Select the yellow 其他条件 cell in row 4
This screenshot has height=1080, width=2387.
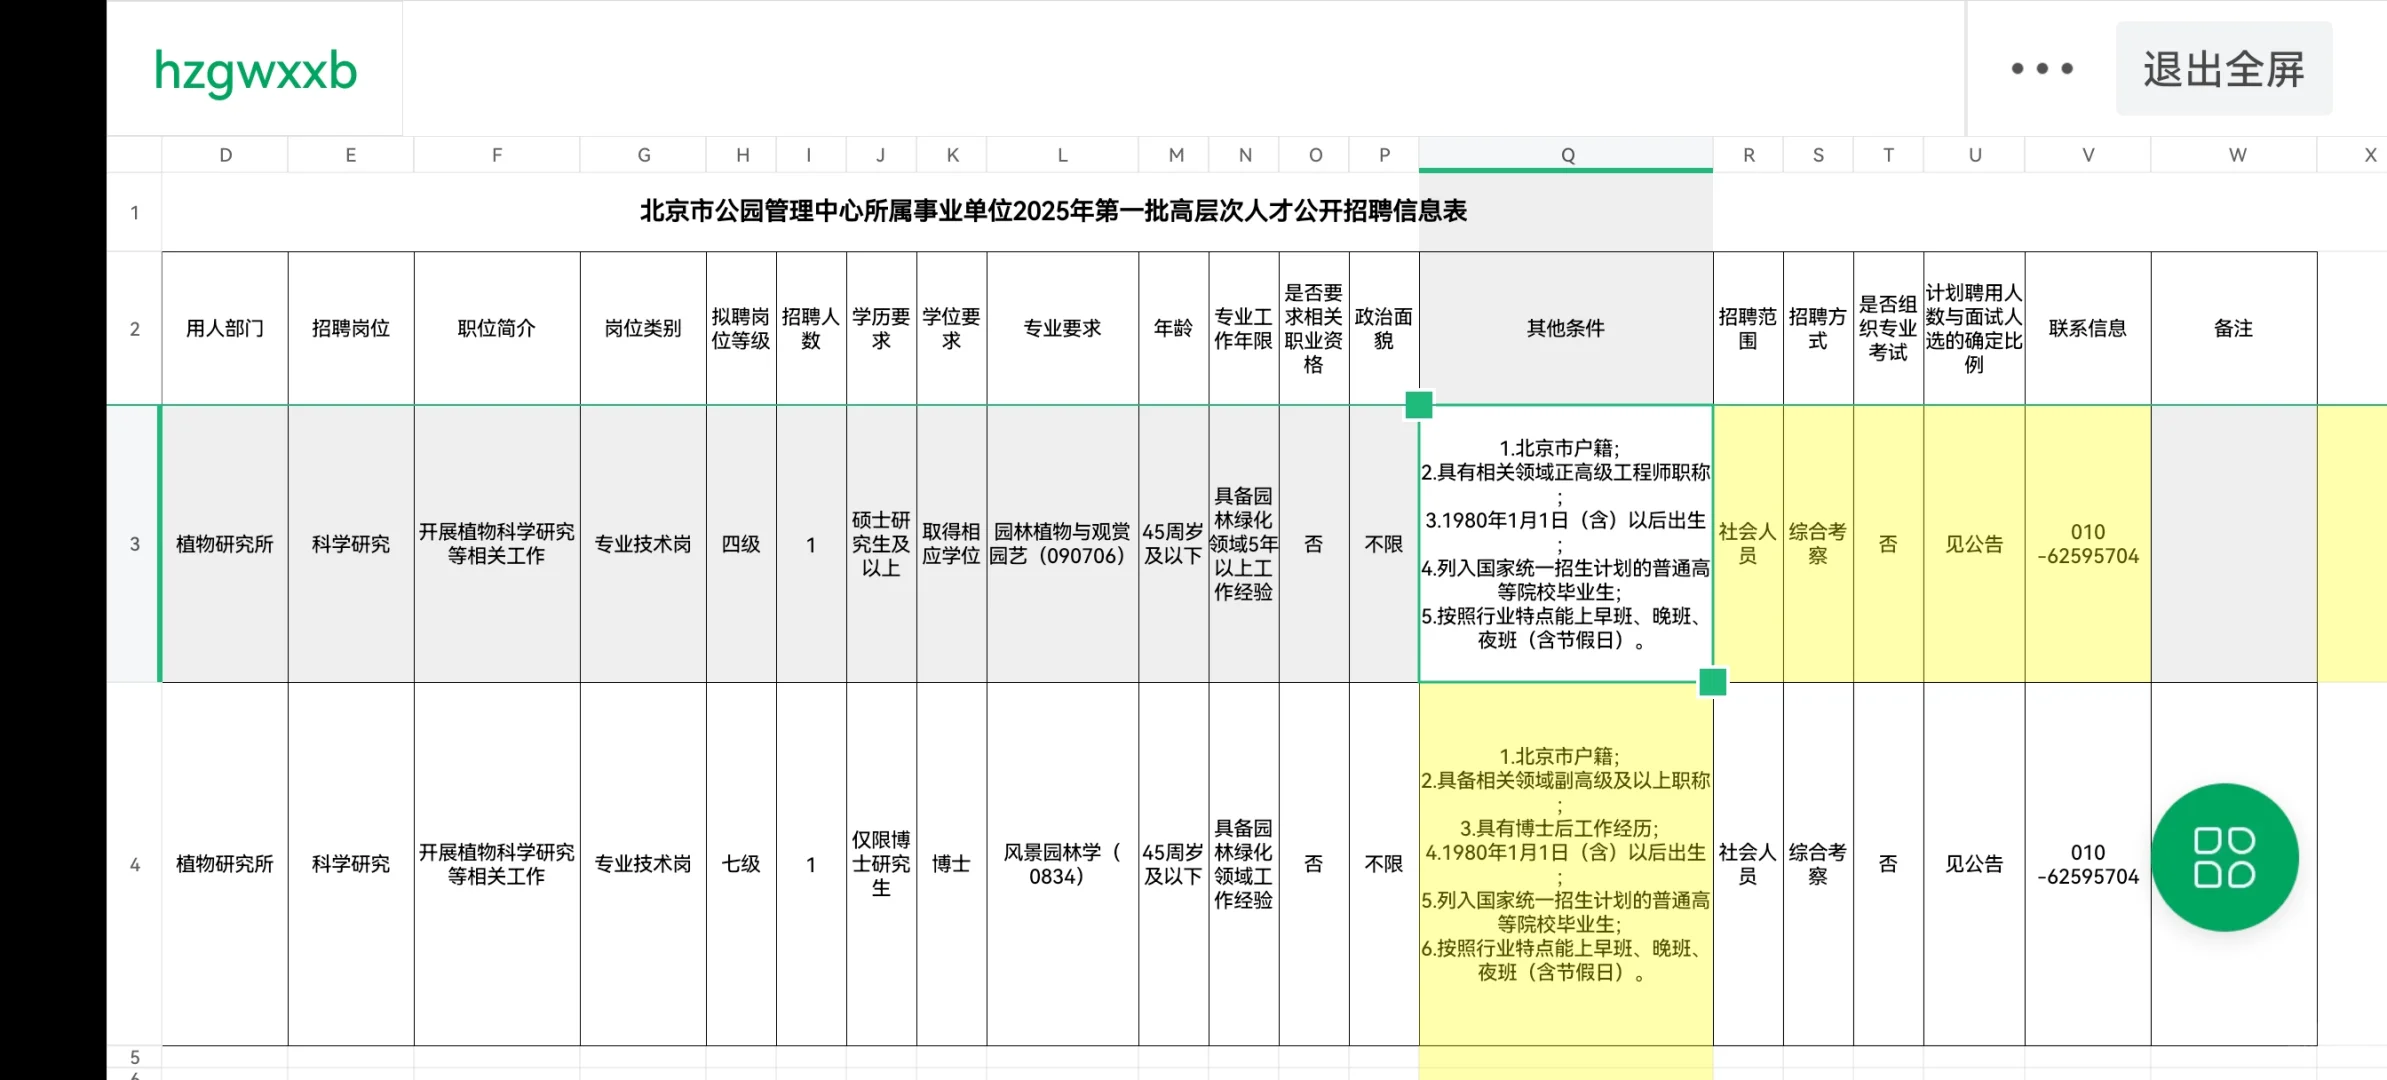(x=1565, y=864)
